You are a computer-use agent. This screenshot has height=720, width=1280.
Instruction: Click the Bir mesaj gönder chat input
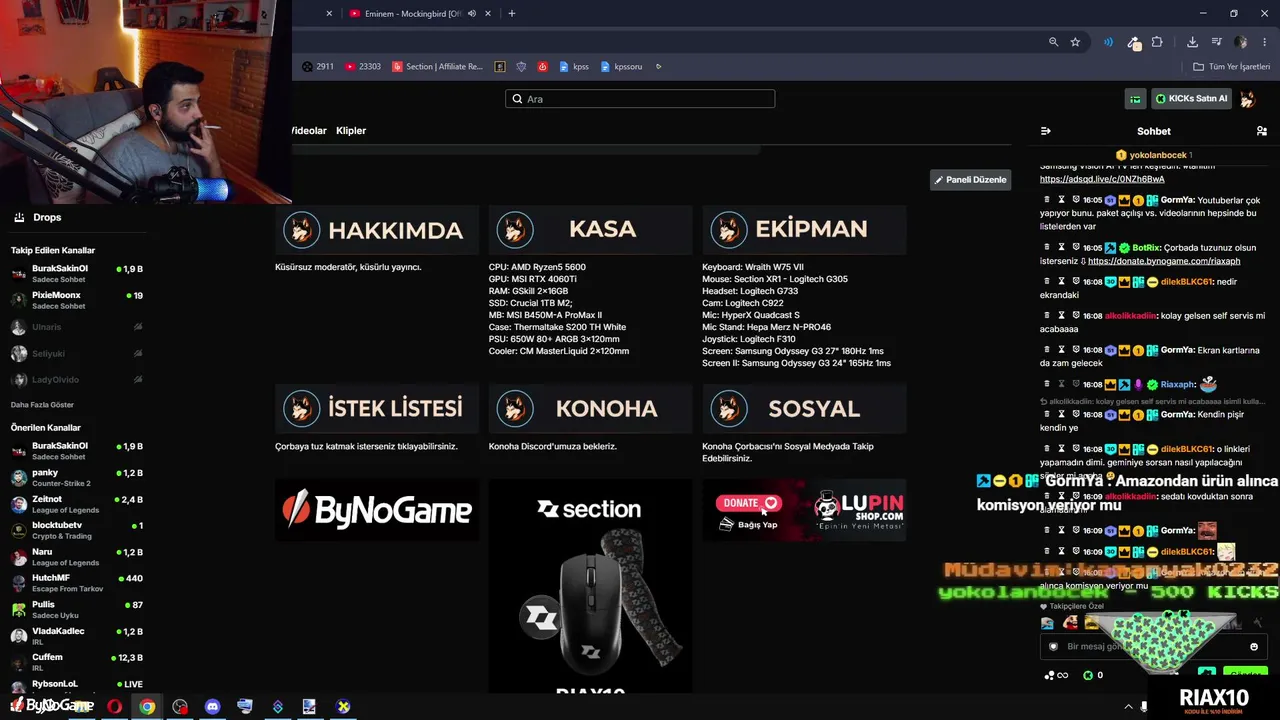(x=1152, y=647)
